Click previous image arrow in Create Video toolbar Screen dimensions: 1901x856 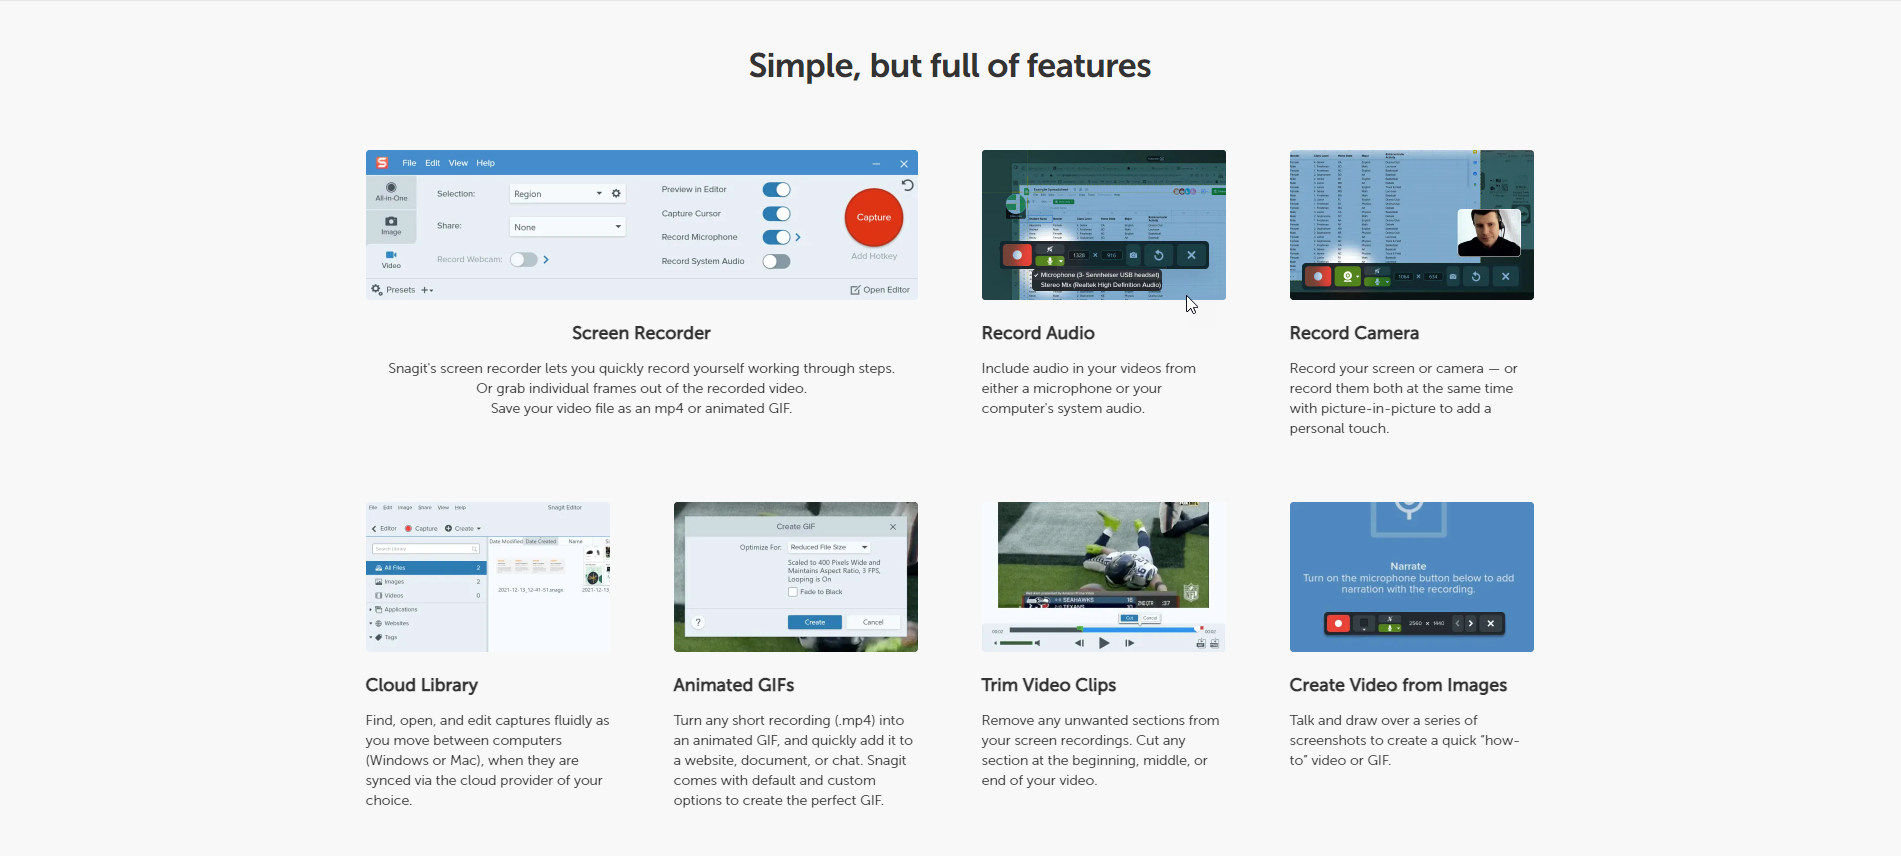click(1457, 623)
